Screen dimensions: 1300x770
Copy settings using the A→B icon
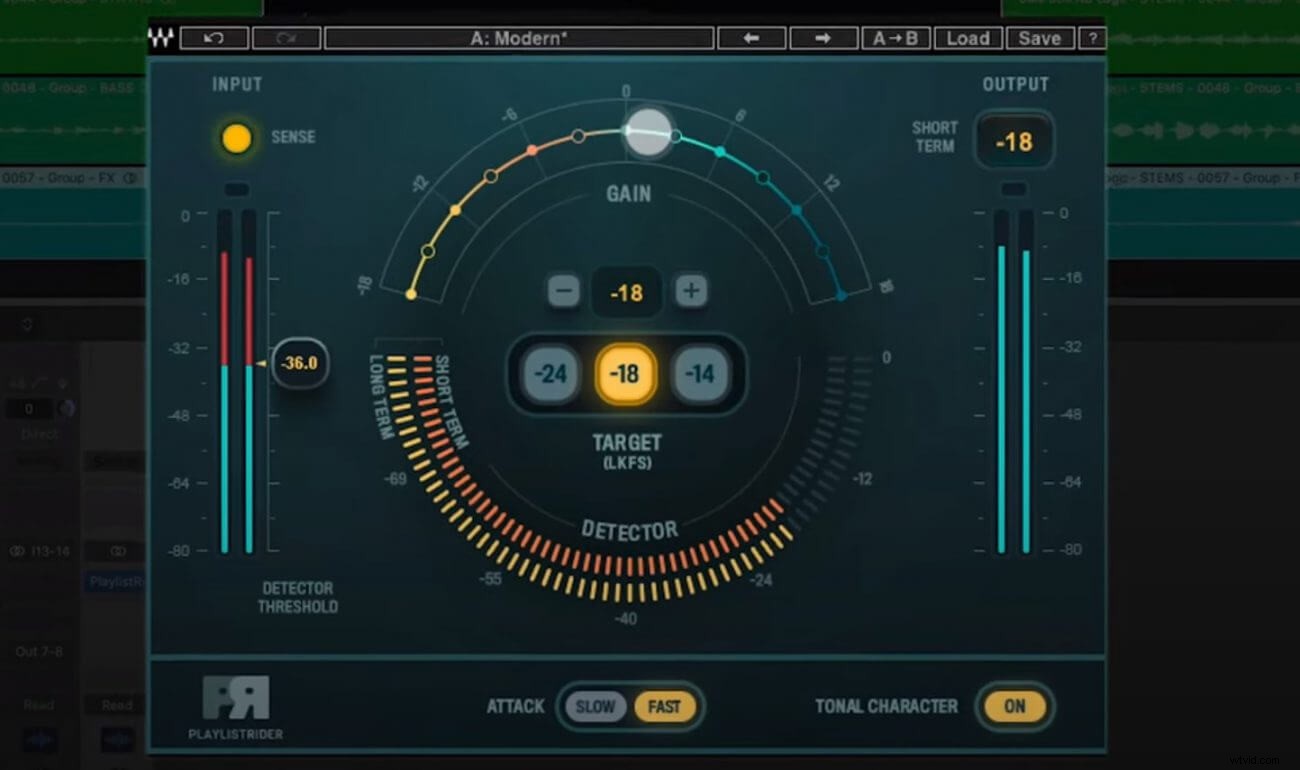pos(896,38)
